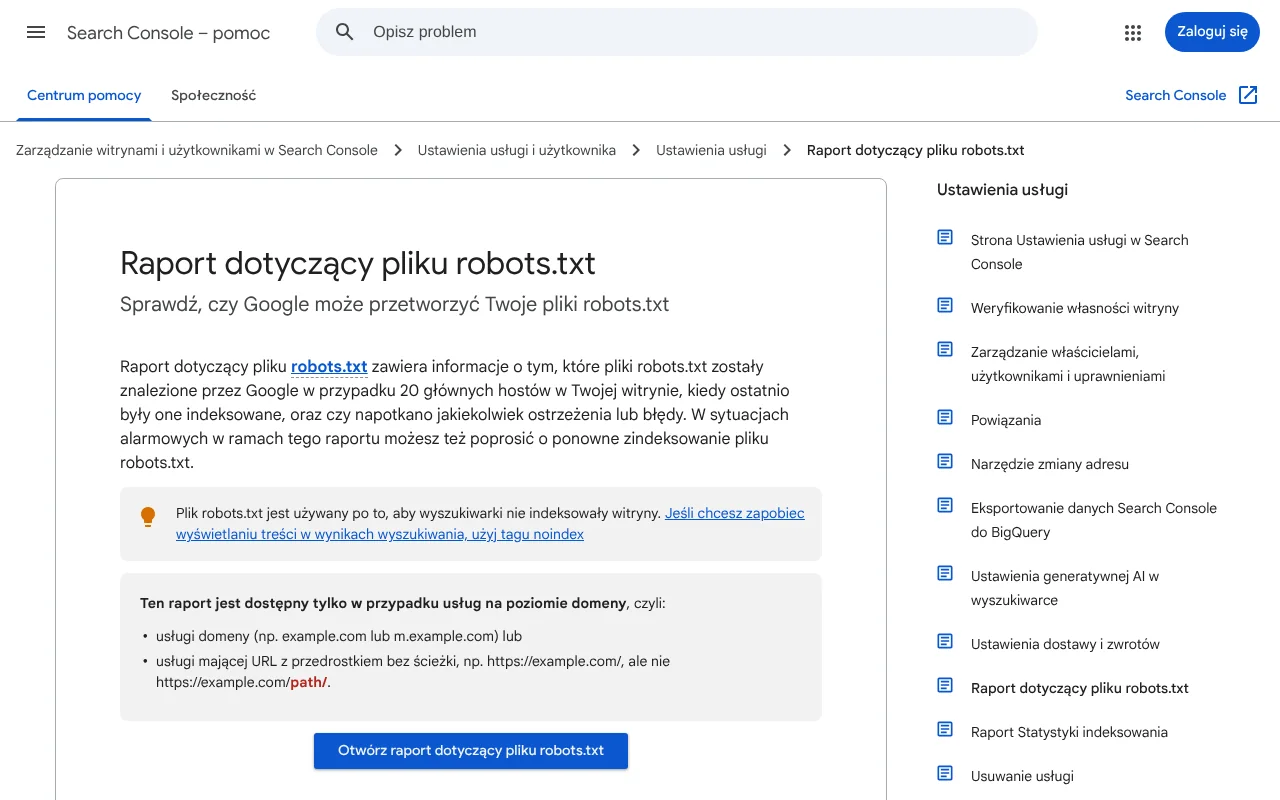The height and width of the screenshot is (800, 1280).
Task: Click the document icon beside Narzędzie zmiany adresu
Action: [945, 461]
